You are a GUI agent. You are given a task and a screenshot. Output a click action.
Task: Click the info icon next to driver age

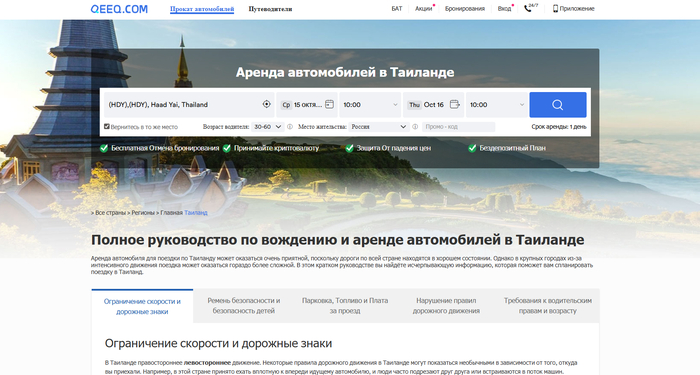(290, 127)
